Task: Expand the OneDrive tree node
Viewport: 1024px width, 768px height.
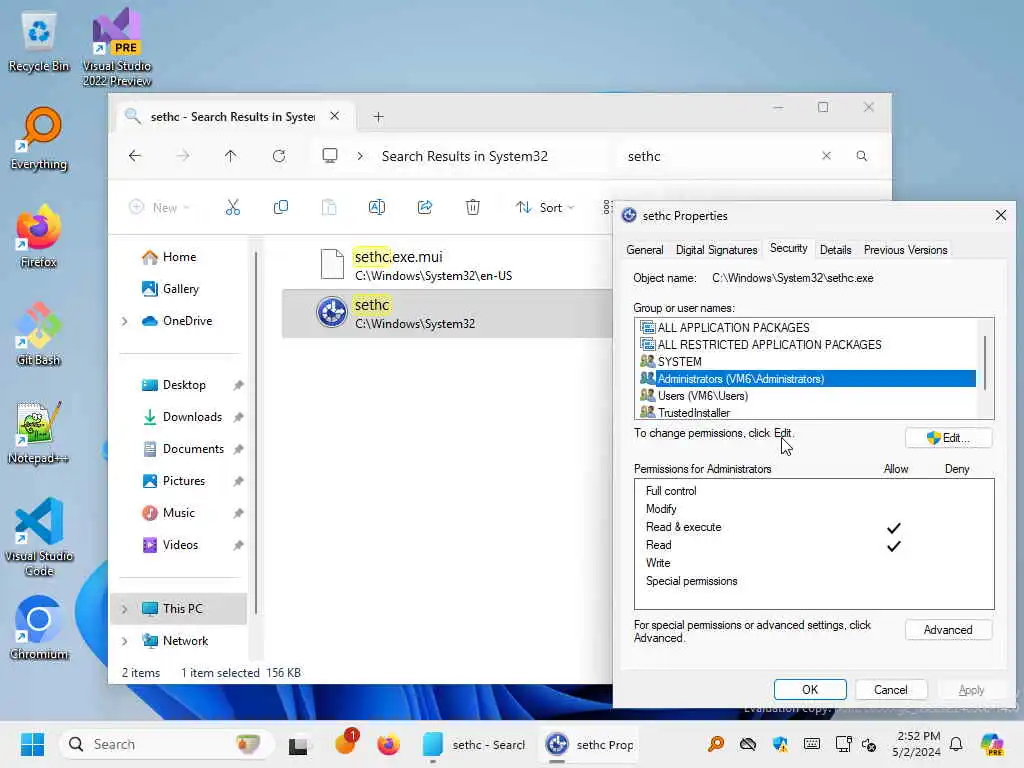Action: pyautogui.click(x=125, y=321)
